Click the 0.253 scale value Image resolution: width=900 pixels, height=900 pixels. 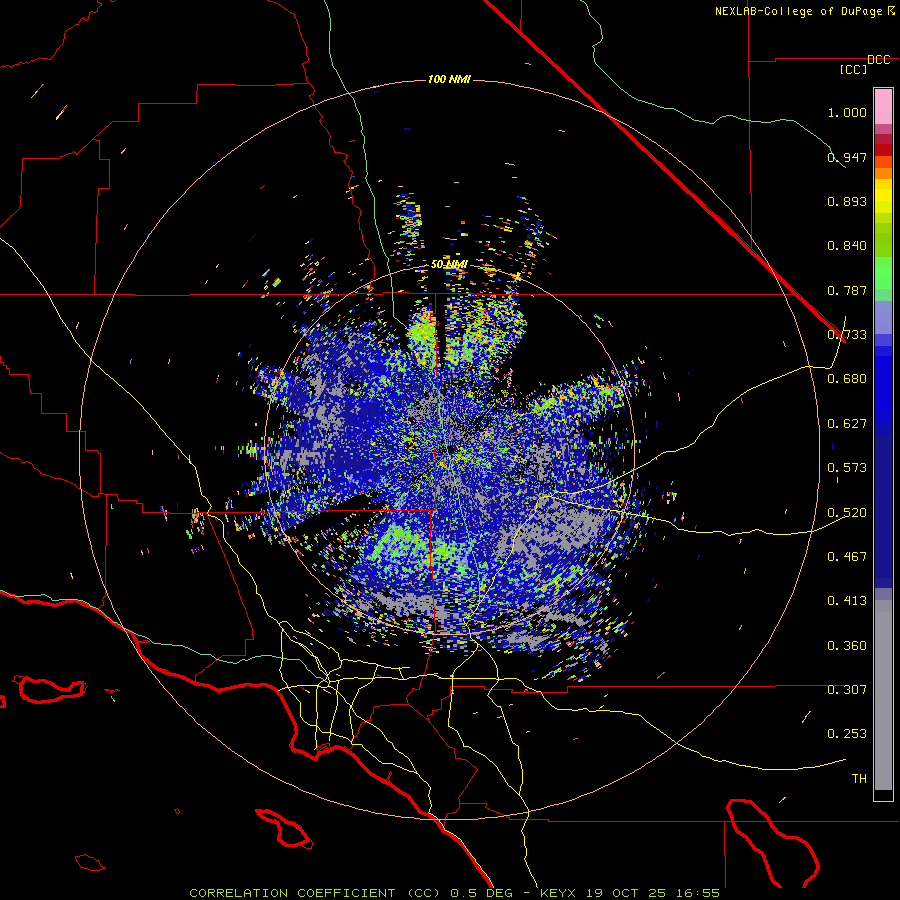(x=847, y=734)
